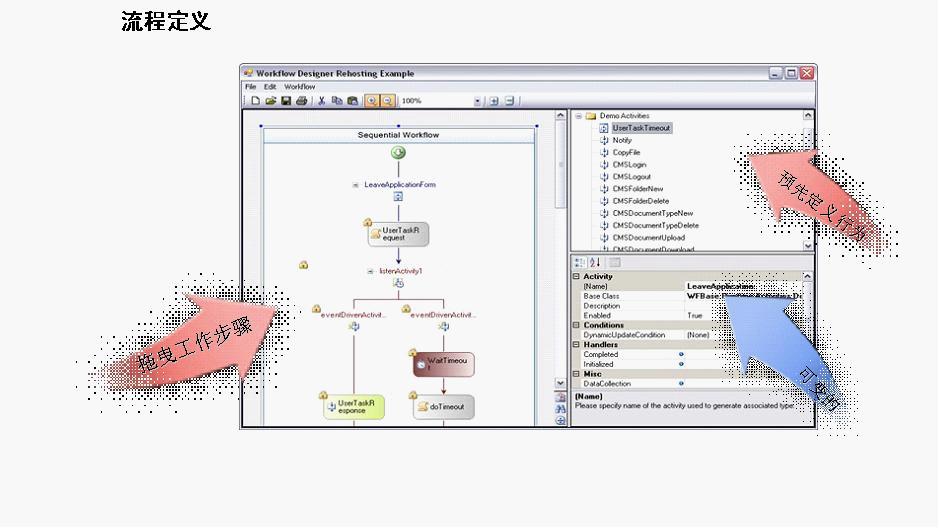Click the green workflow start icon
939x528 pixels.
[398, 153]
